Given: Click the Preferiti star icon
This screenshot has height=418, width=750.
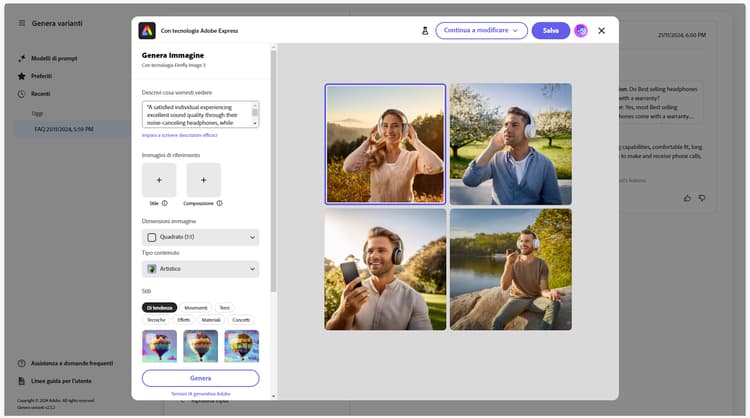Looking at the screenshot, I should point(22,76).
